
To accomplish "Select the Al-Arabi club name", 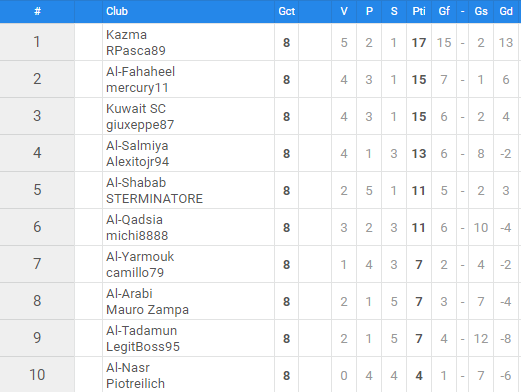I will [129, 294].
